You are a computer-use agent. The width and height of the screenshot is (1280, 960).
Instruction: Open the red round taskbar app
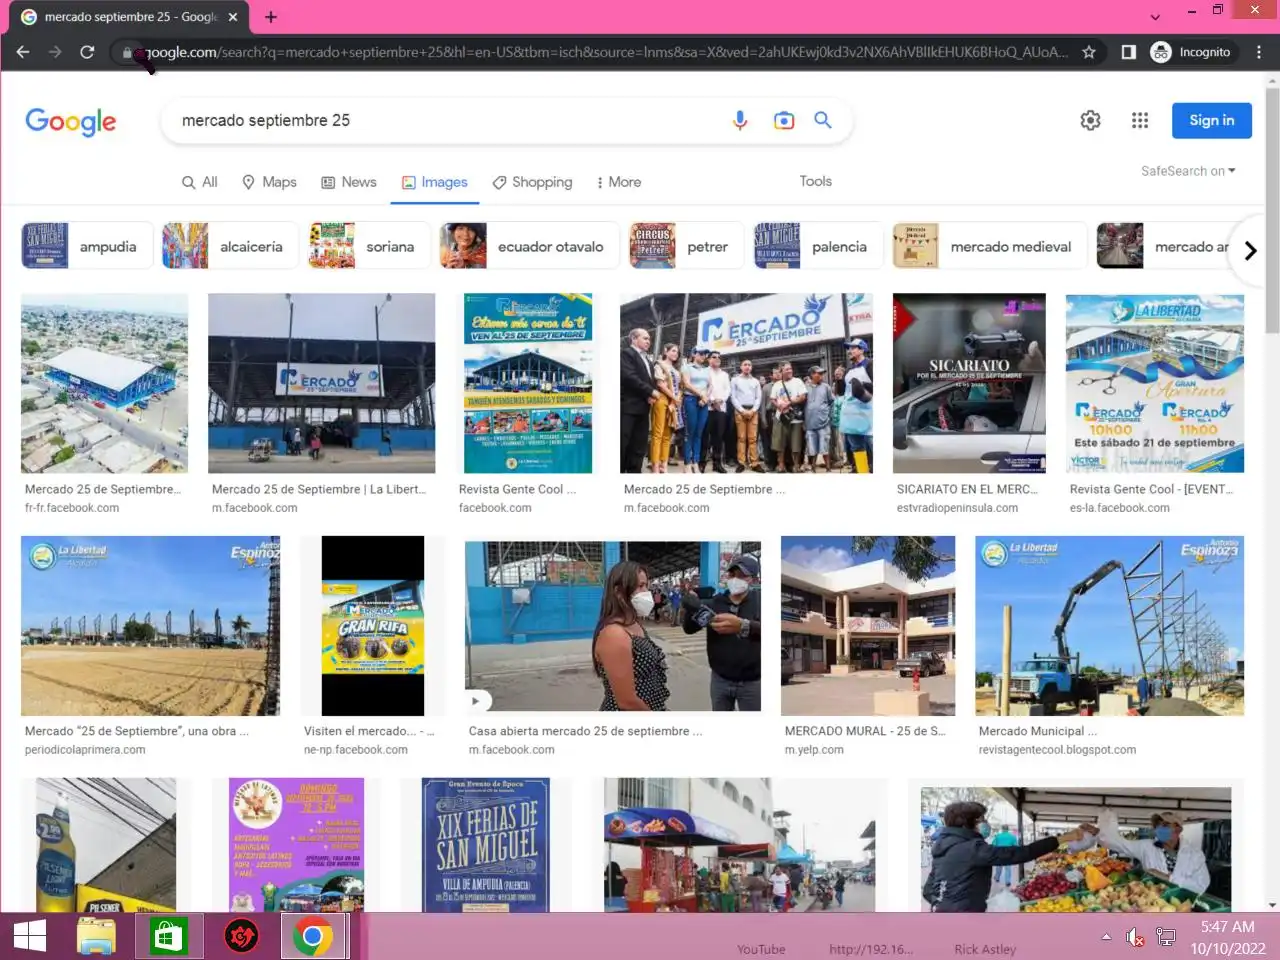click(241, 937)
